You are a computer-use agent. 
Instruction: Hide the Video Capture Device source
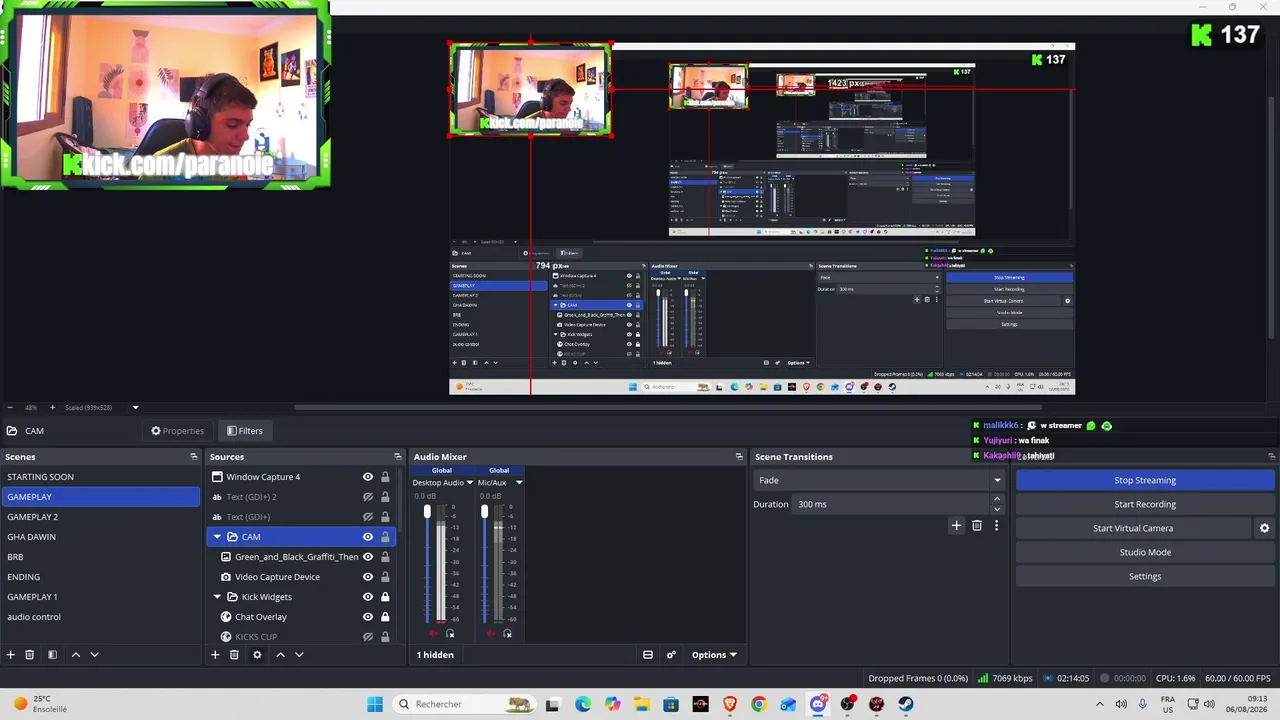368,577
